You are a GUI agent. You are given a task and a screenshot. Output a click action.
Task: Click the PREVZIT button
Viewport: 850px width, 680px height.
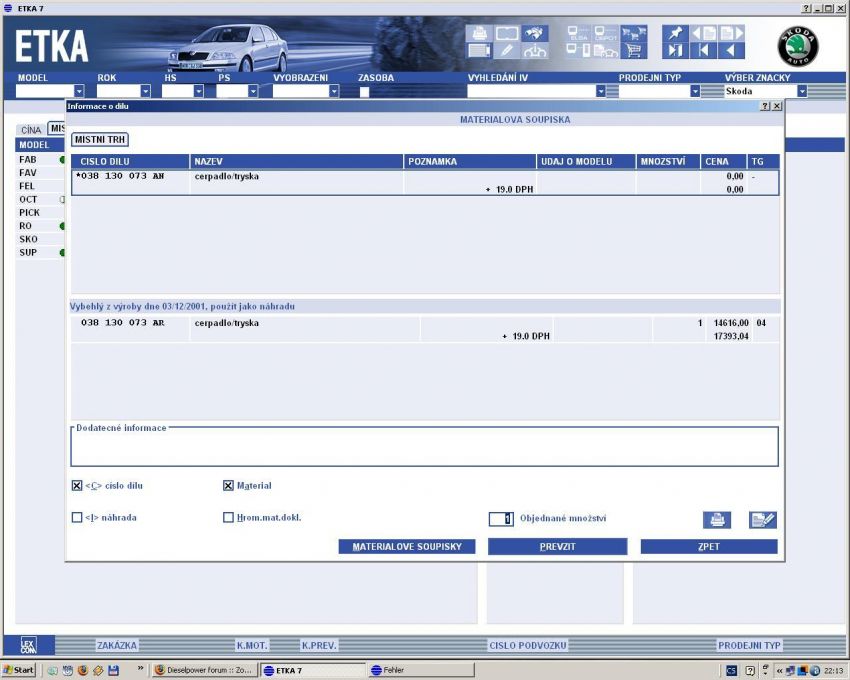(557, 547)
